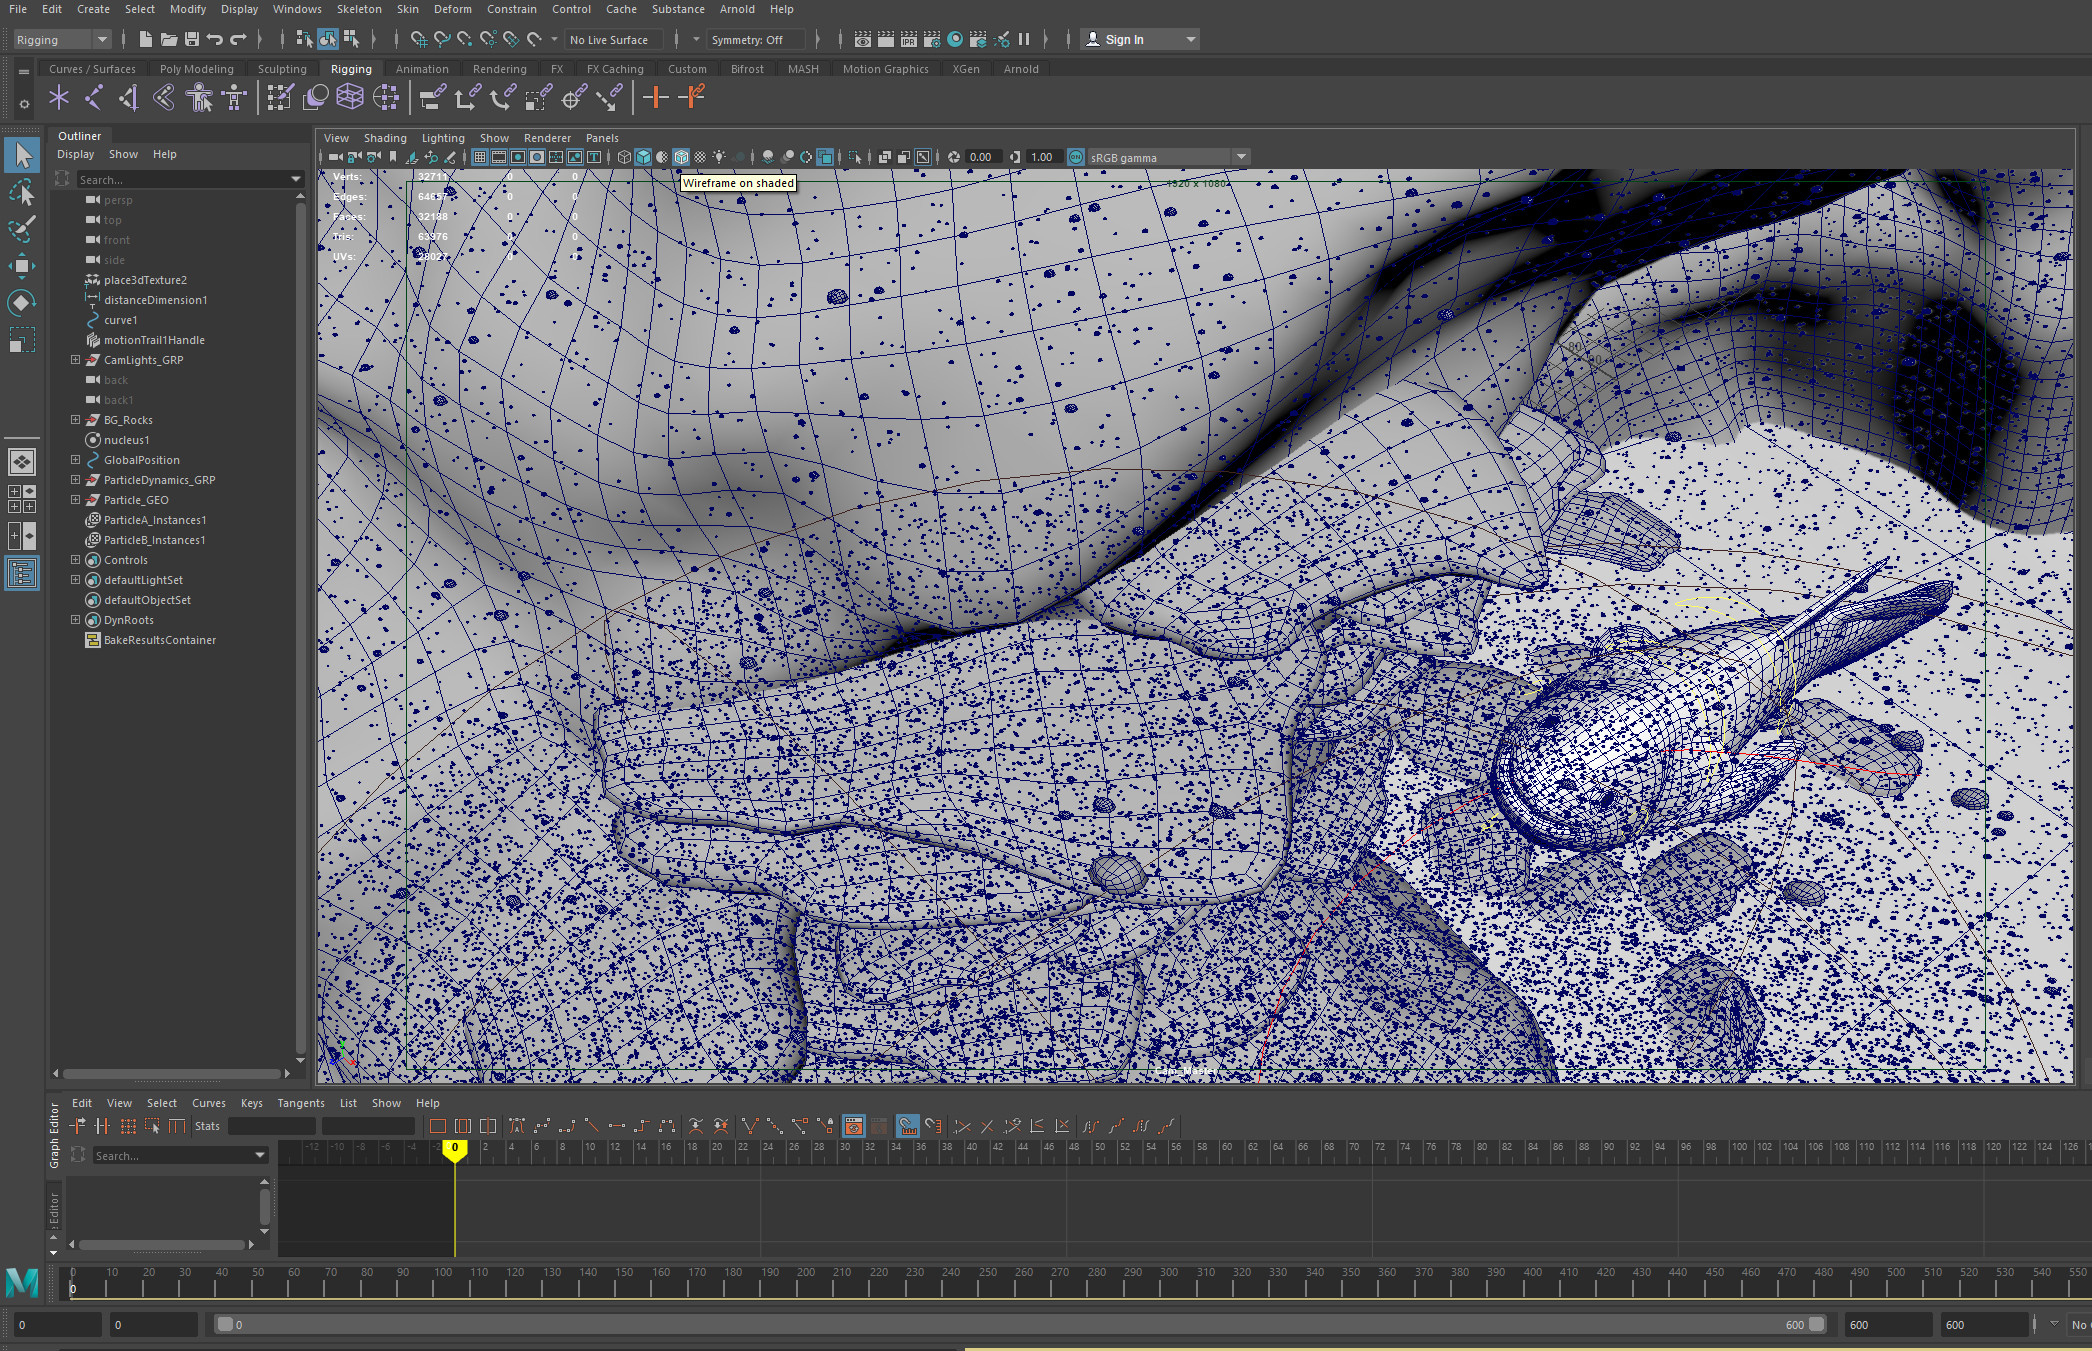Open the Sign In dropdown arrow

[1190, 39]
